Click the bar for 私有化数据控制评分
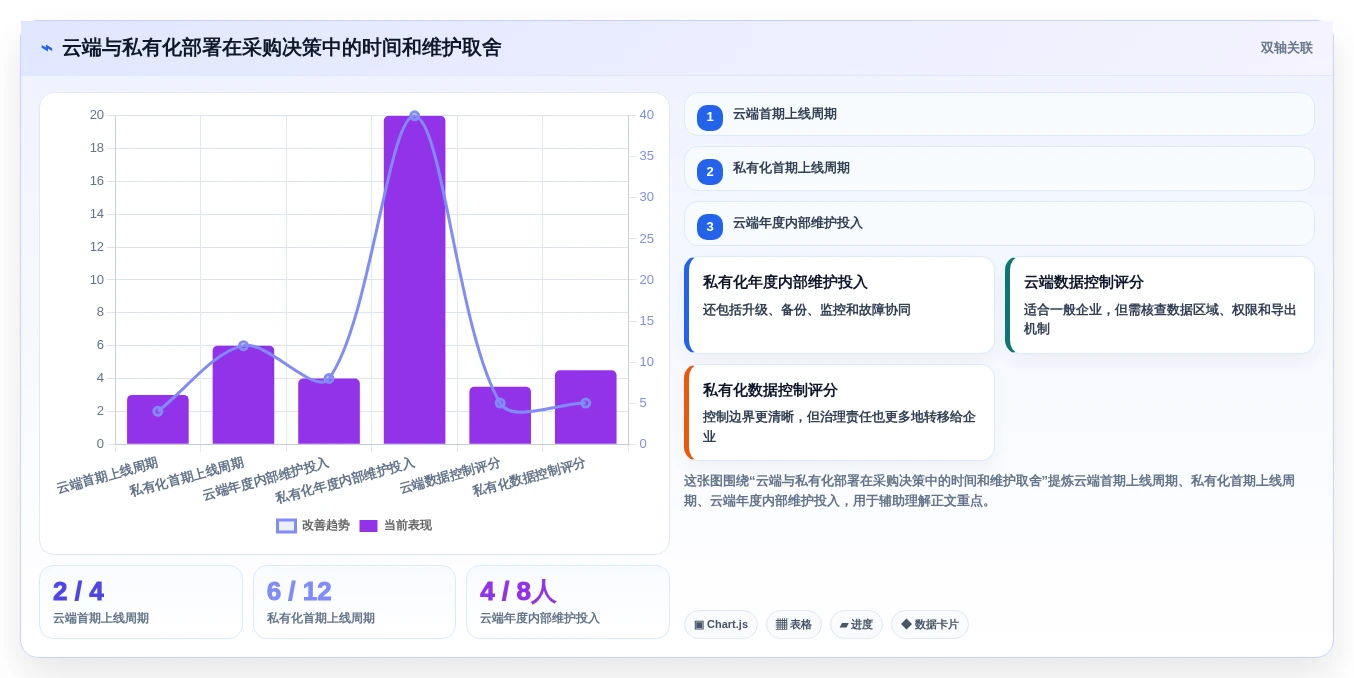Image resolution: width=1354 pixels, height=678 pixels. pyautogui.click(x=585, y=407)
